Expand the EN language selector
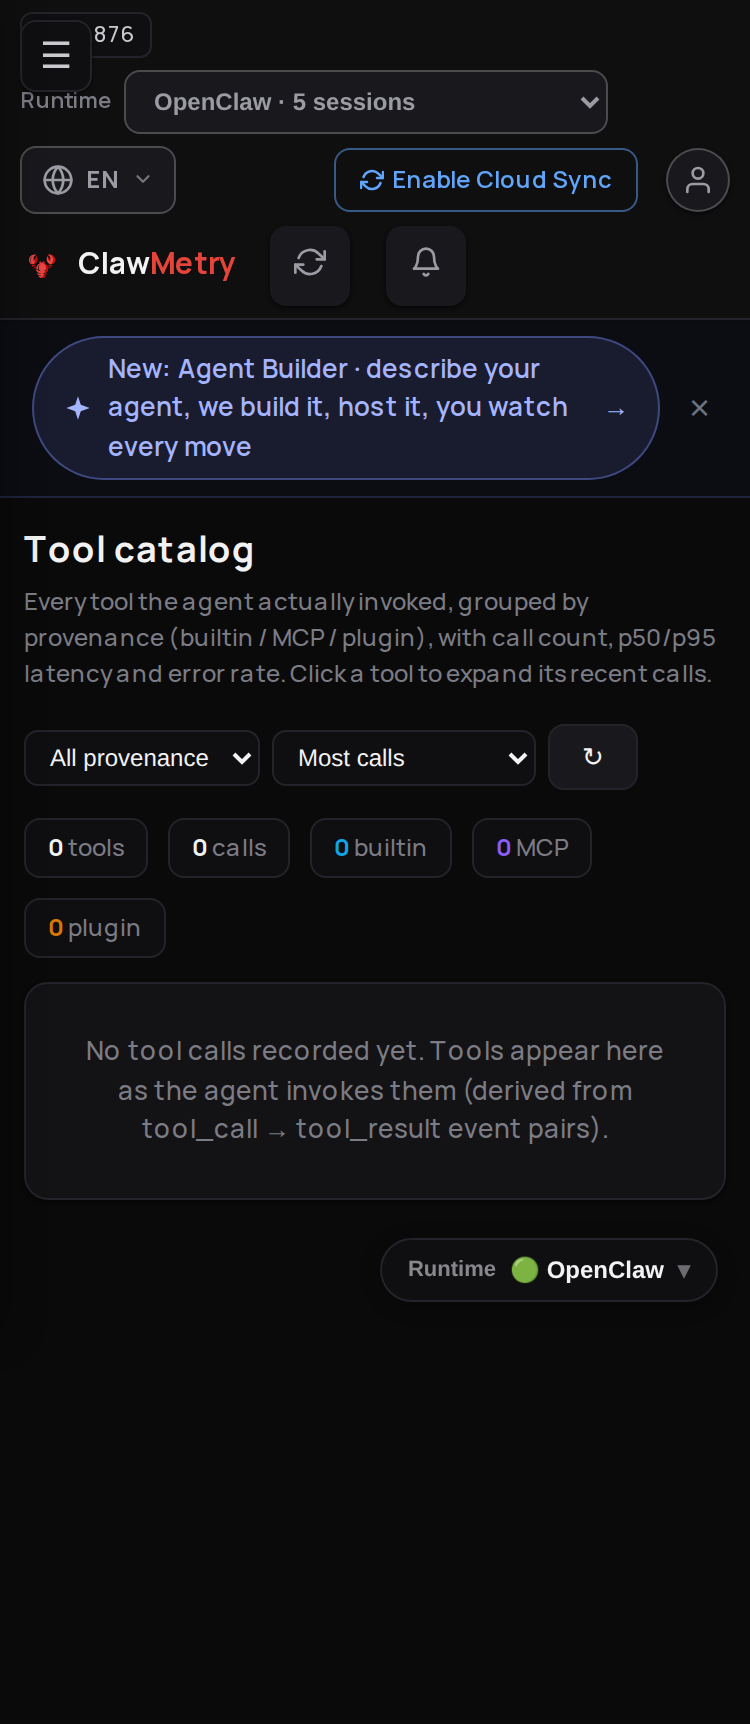 pyautogui.click(x=98, y=180)
